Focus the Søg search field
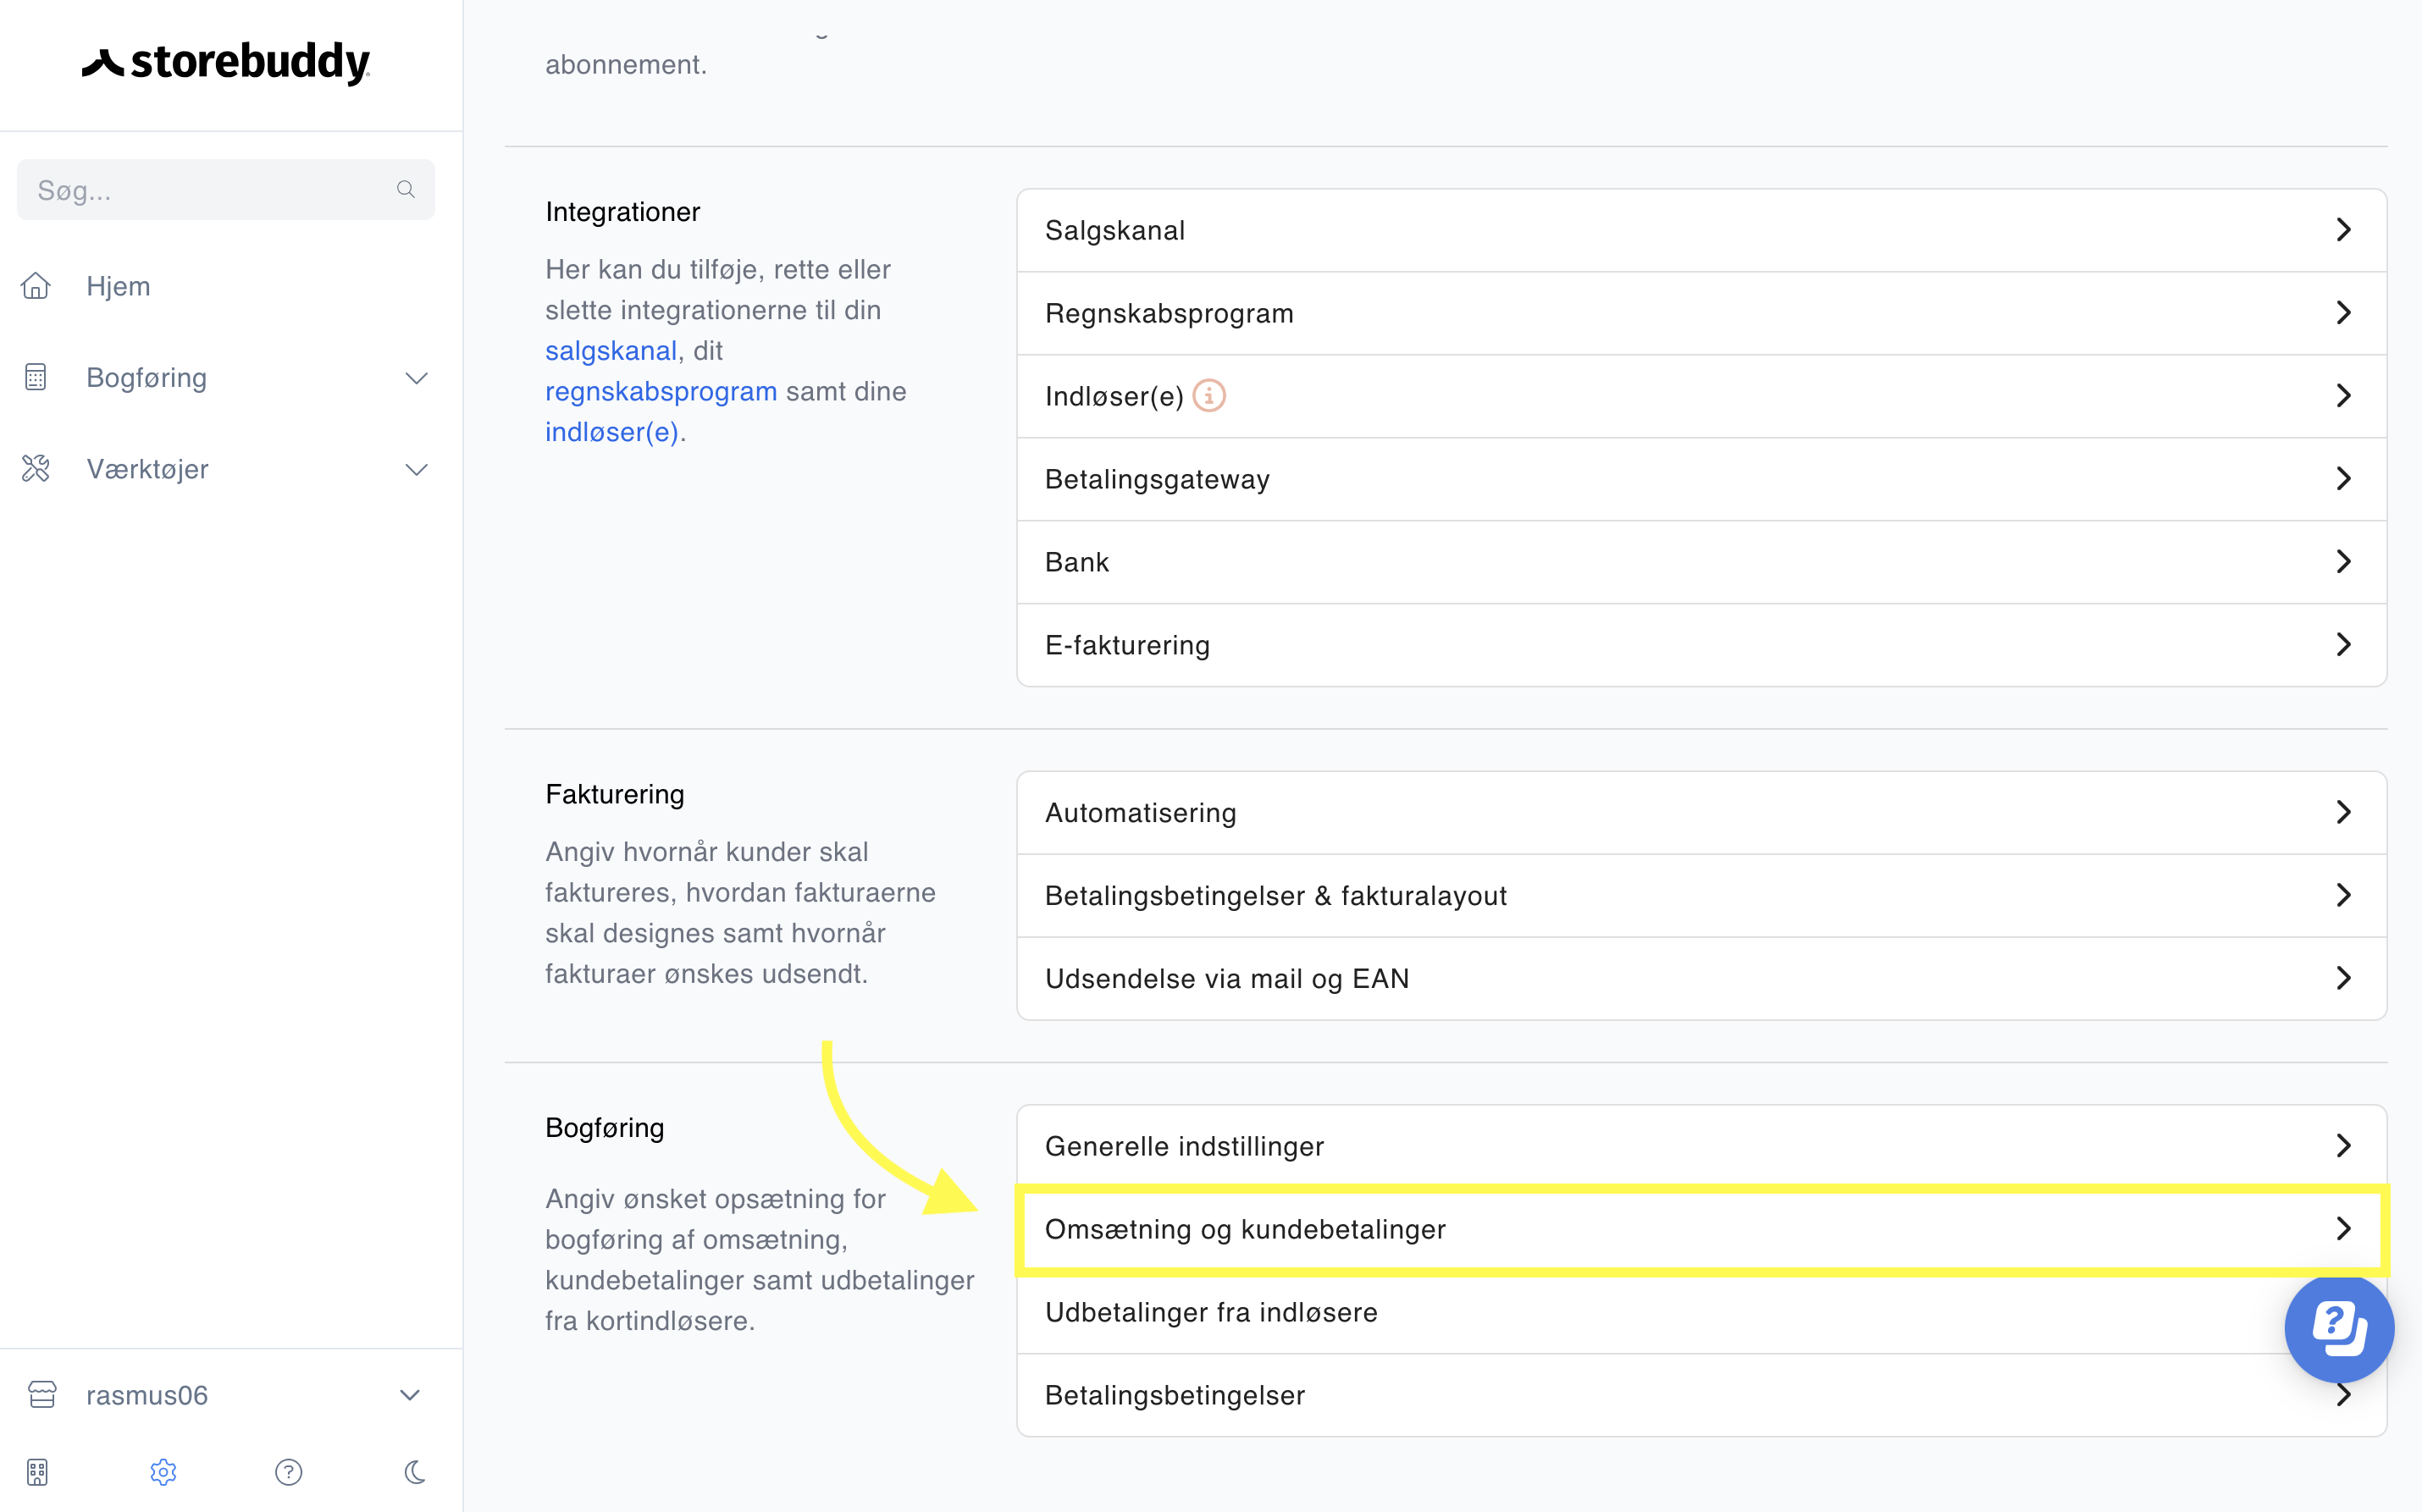 [x=226, y=190]
